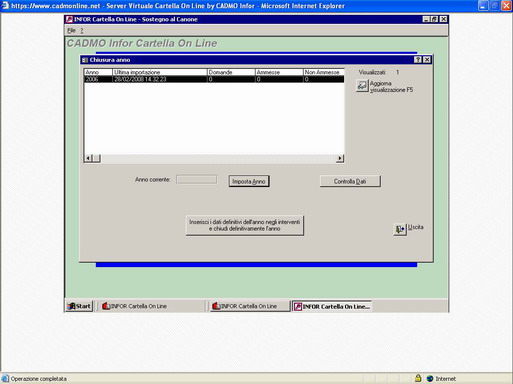Click the Aggiorna visualizzazione refresh icon
513x384 pixels.
[x=362, y=86]
